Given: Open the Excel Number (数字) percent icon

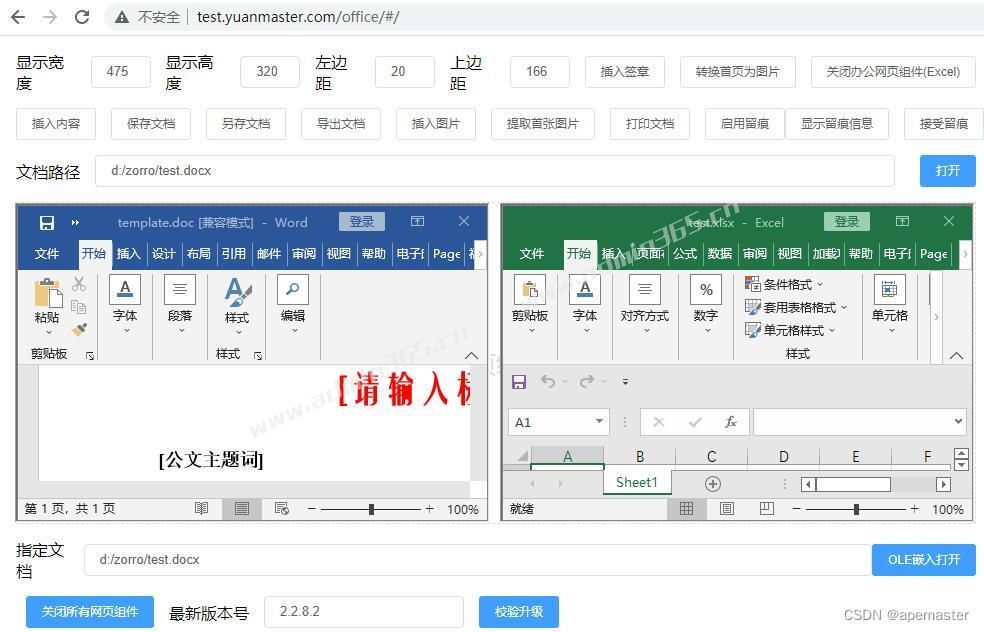Looking at the screenshot, I should (706, 290).
